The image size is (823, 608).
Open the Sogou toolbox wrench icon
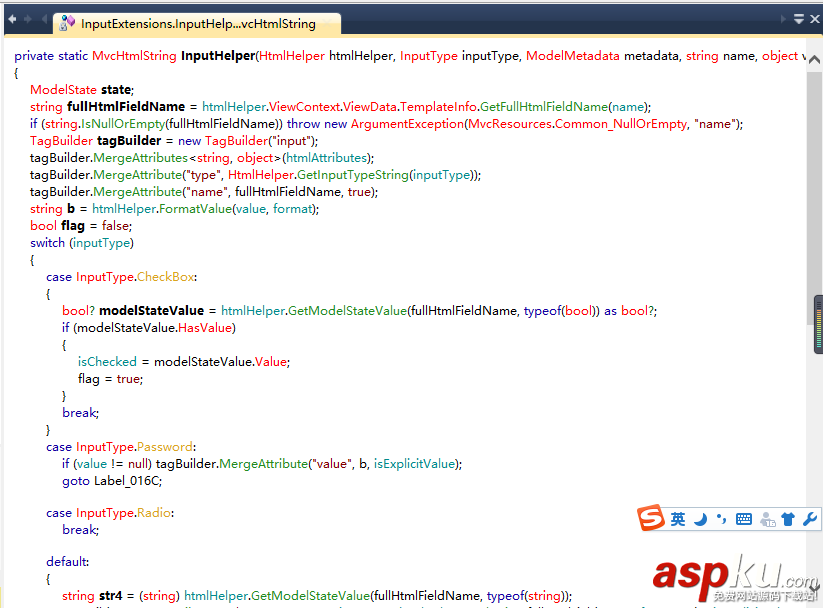click(x=808, y=518)
